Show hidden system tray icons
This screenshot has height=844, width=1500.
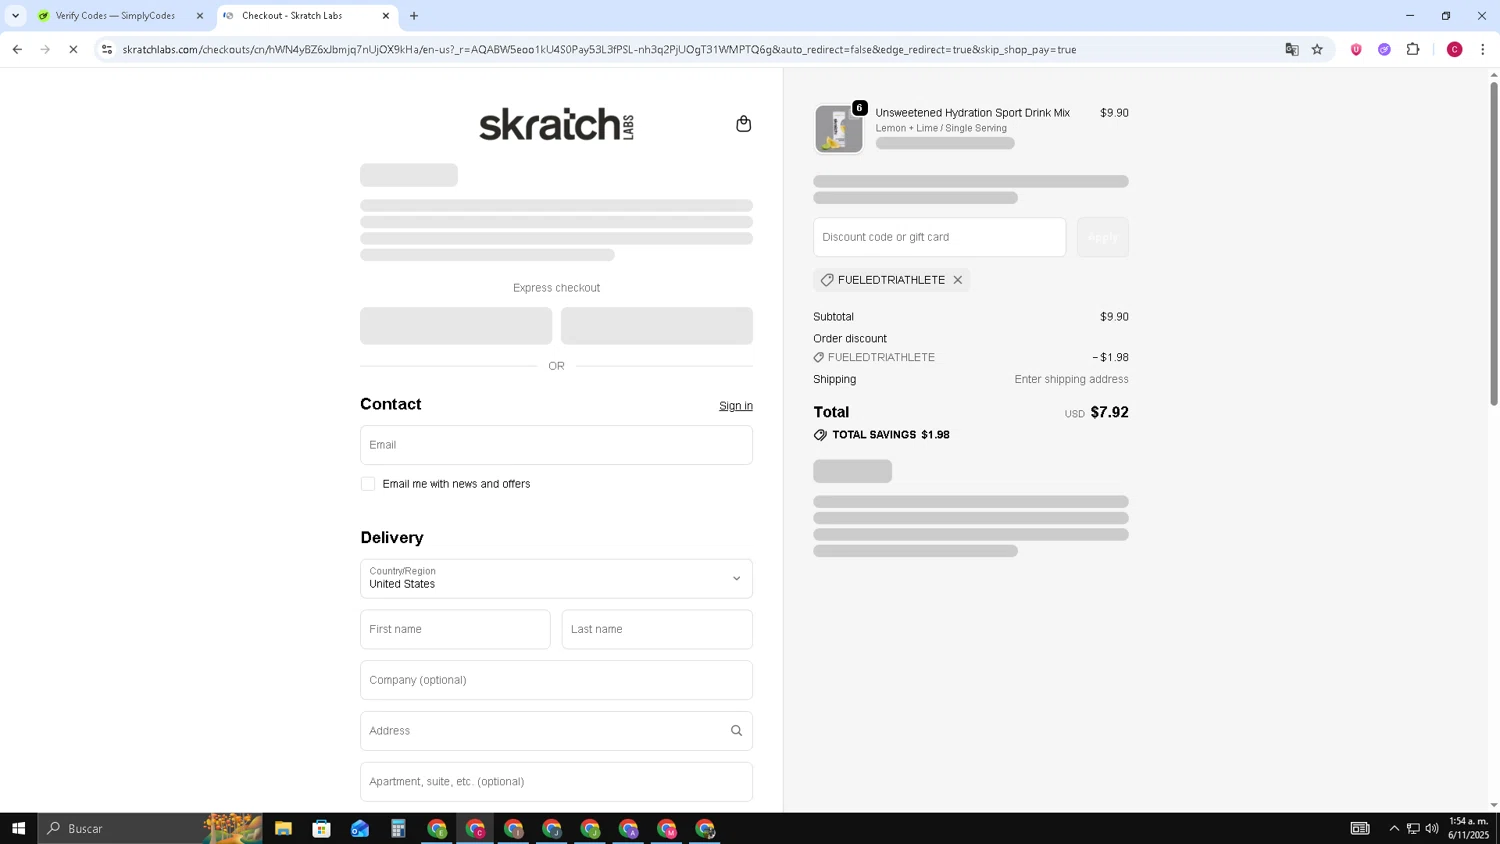coord(1394,828)
